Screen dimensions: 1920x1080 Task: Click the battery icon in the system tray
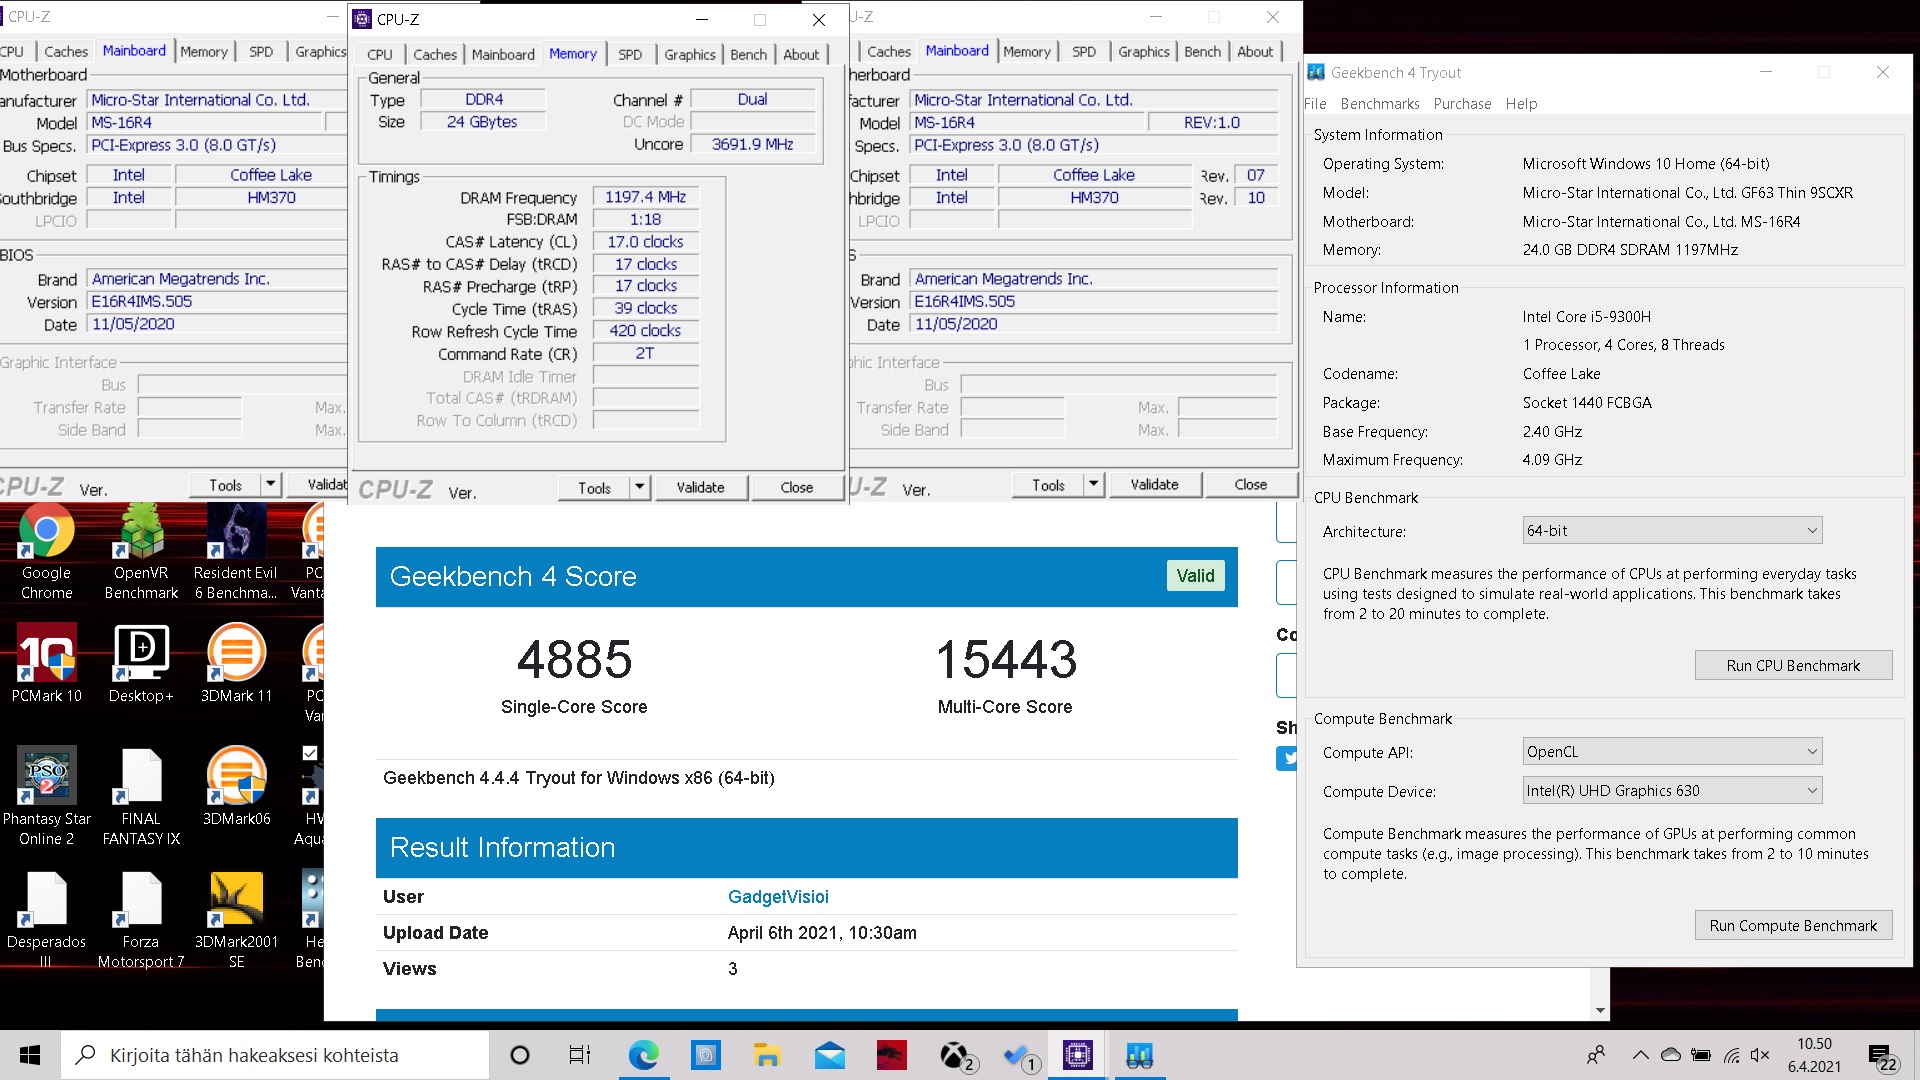point(1701,1055)
